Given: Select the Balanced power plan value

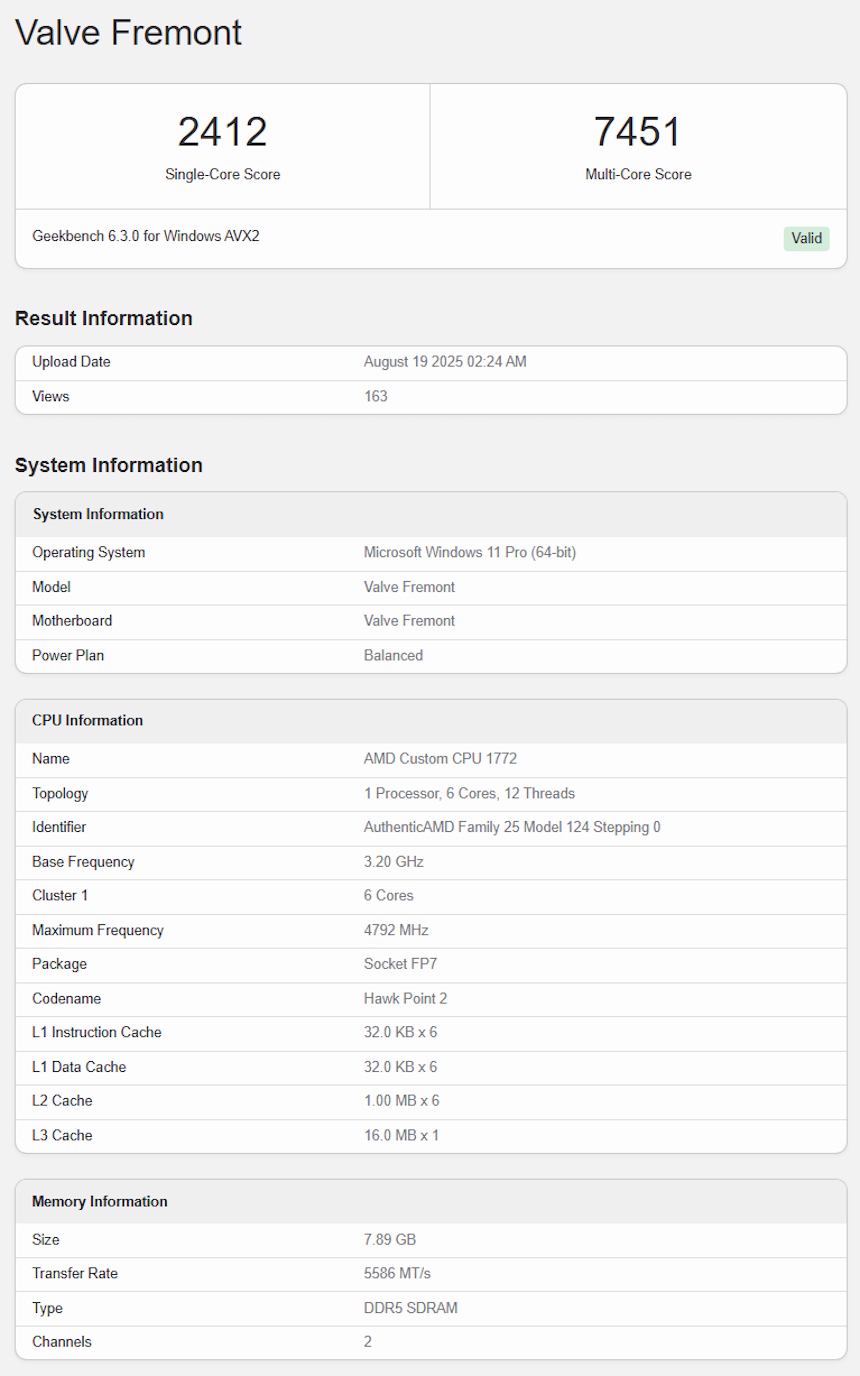Looking at the screenshot, I should pos(391,655).
